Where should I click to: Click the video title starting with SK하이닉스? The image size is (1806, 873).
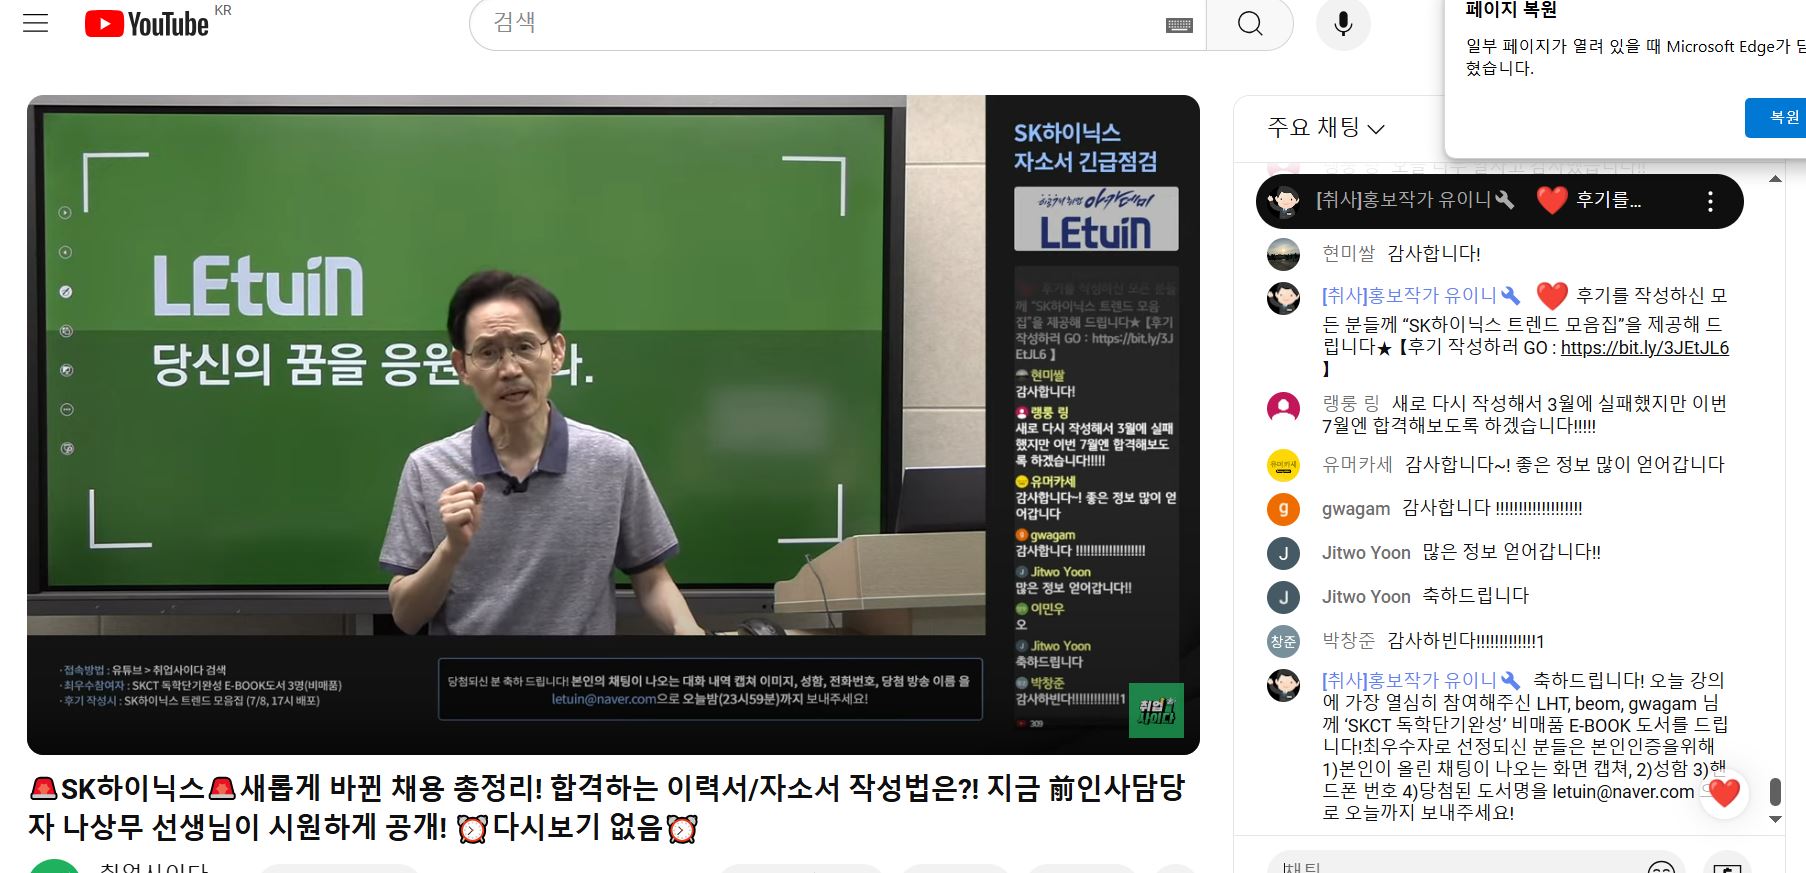coord(606,808)
